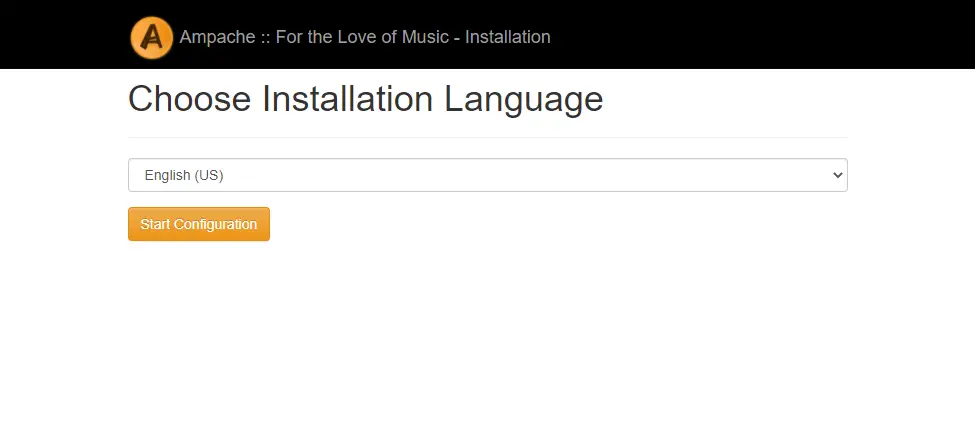This screenshot has height=424, width=975.
Task: Click the middle of the language select field
Action: tap(488, 175)
